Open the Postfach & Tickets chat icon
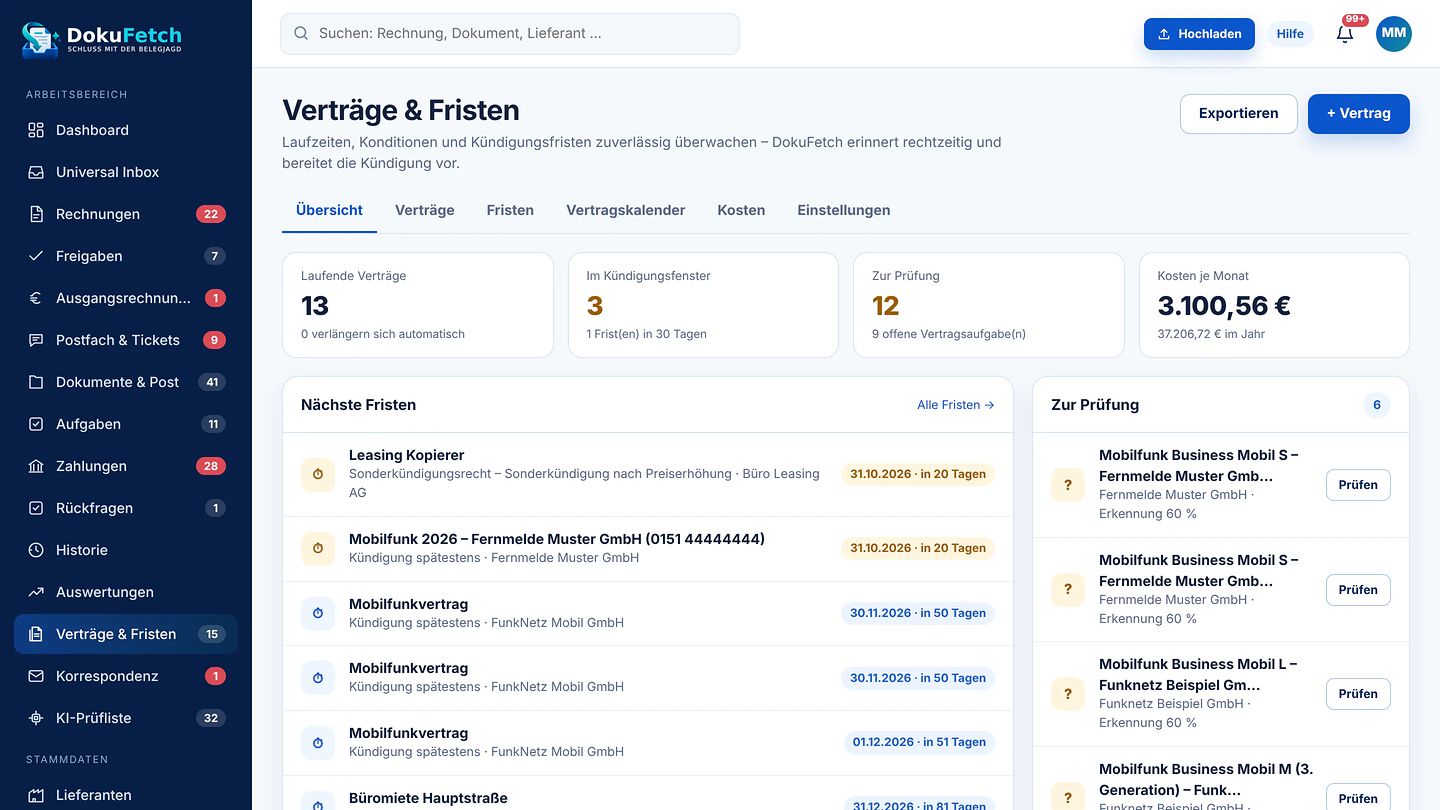This screenshot has height=810, width=1440. click(x=36, y=340)
